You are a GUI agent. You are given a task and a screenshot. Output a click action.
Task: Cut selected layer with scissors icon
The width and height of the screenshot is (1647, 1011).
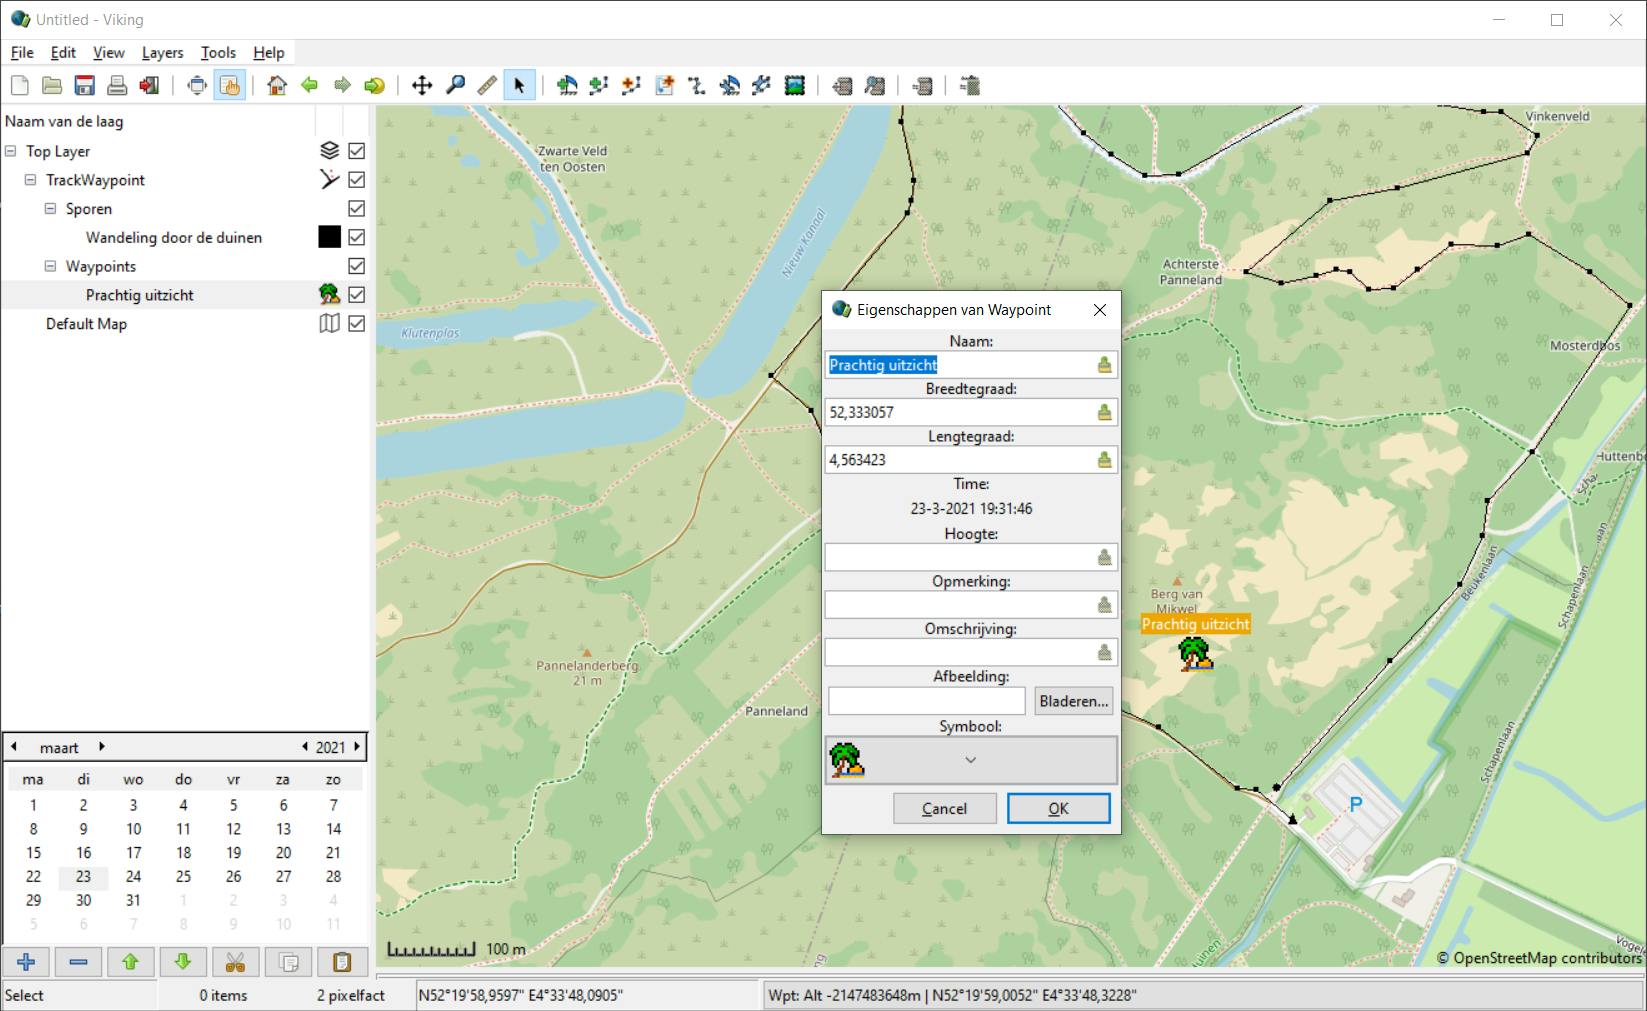tap(235, 962)
